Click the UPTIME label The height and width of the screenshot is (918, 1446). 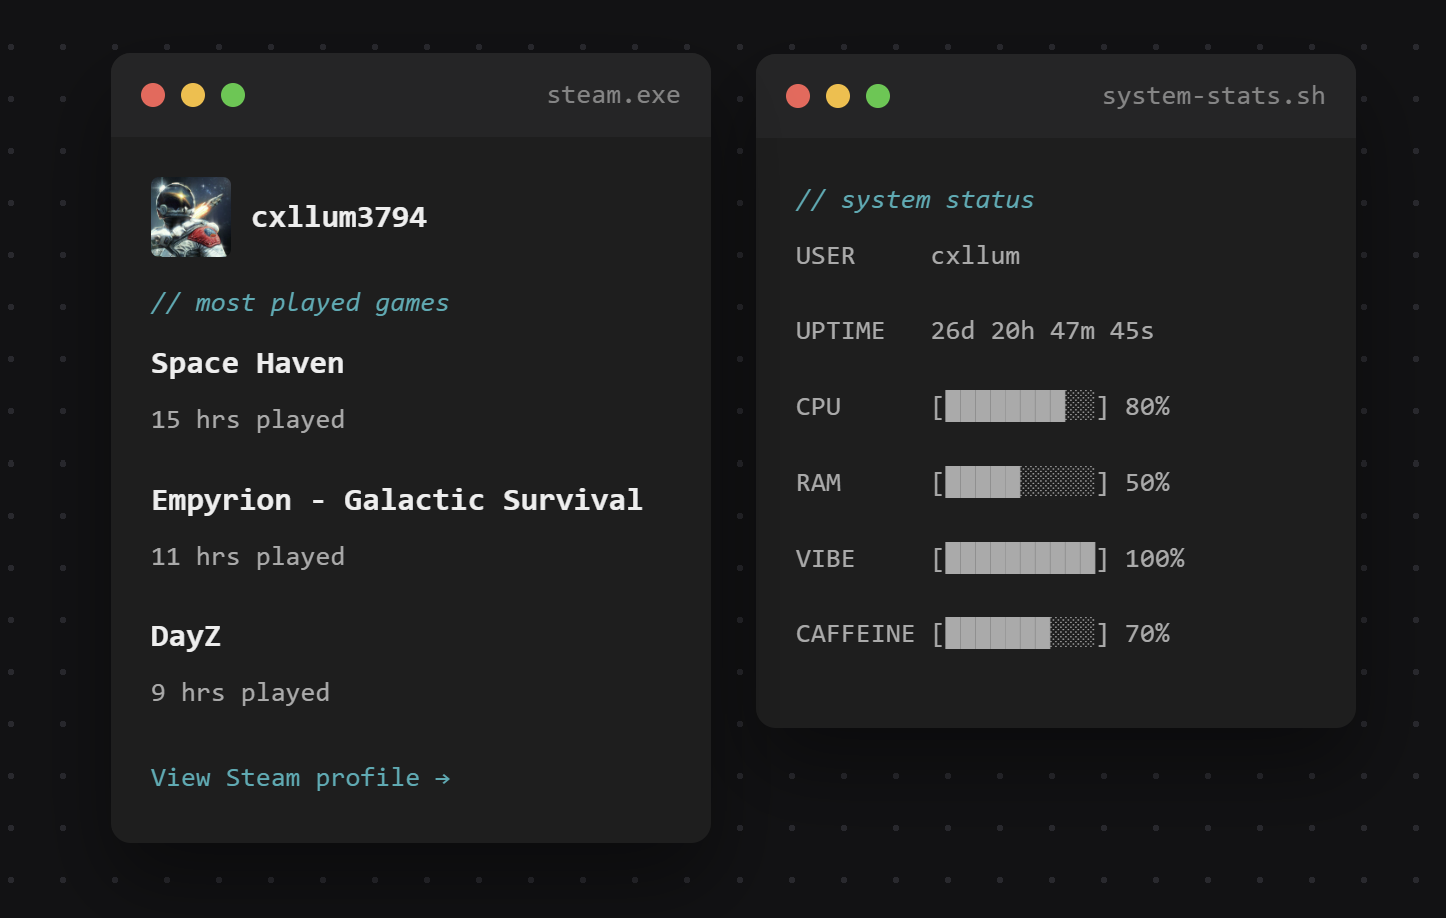click(840, 331)
